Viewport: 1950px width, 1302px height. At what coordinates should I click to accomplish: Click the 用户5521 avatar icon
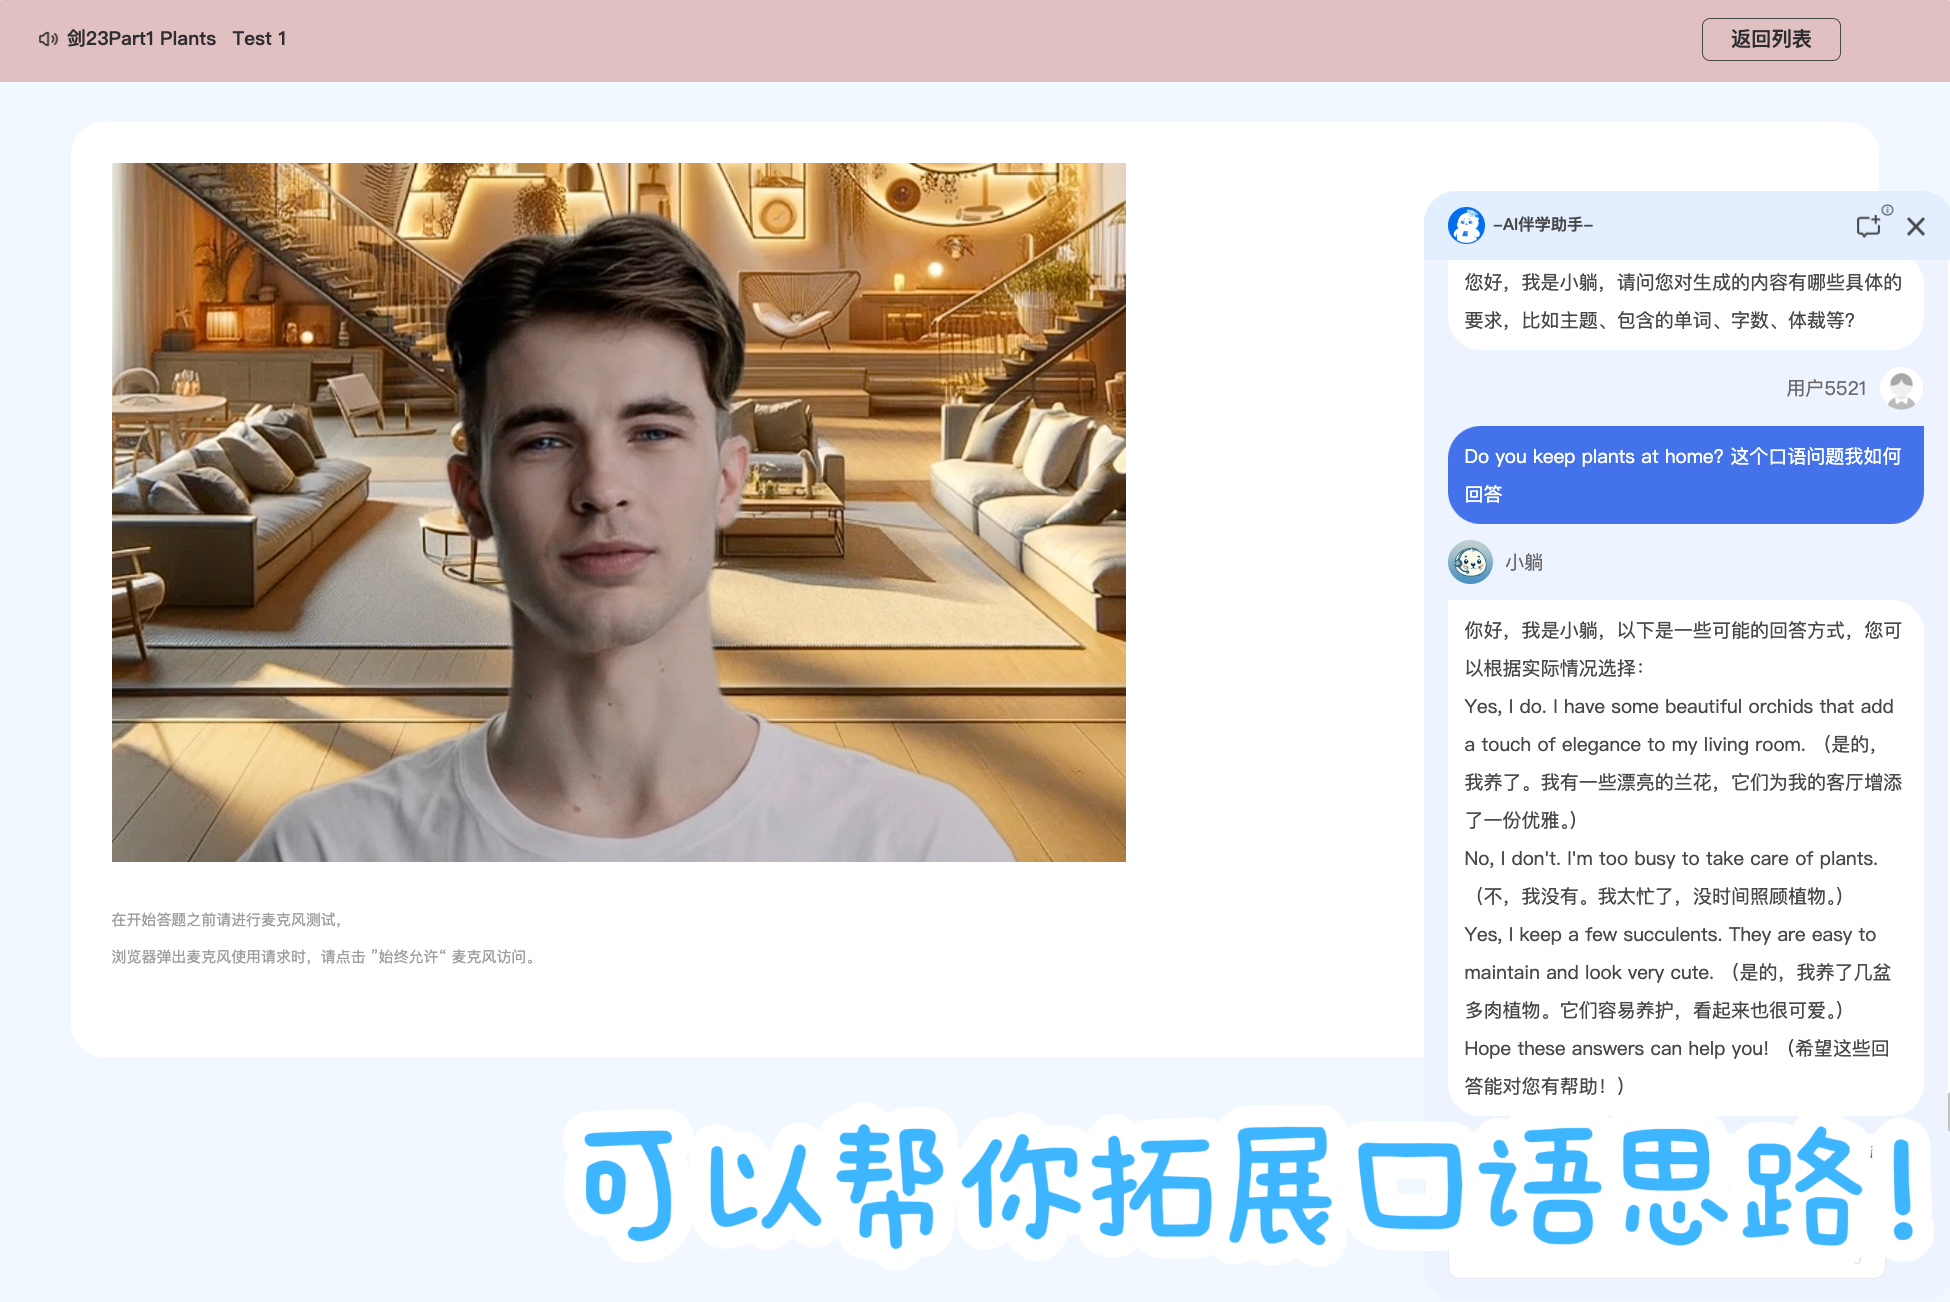pos(1901,388)
